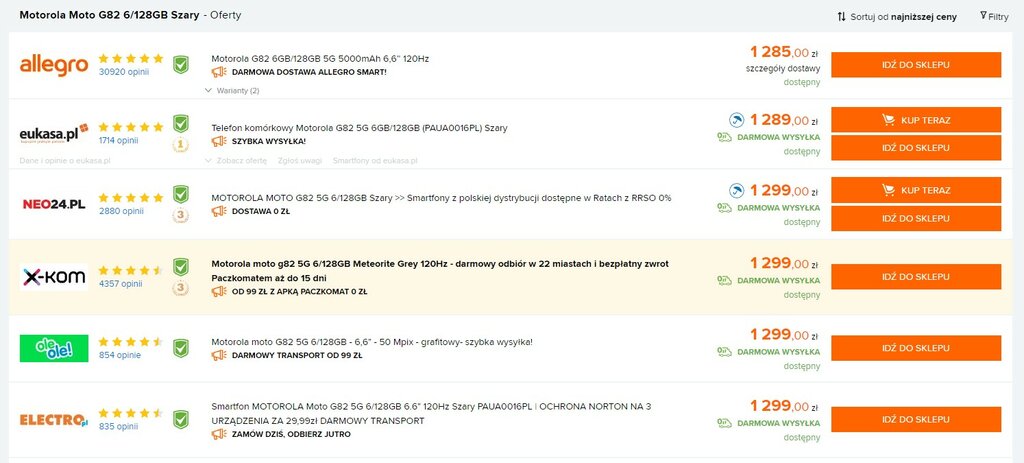Open szczegóły dostawy for the Allegro offer
This screenshot has width=1024, height=463.
pyautogui.click(x=783, y=68)
